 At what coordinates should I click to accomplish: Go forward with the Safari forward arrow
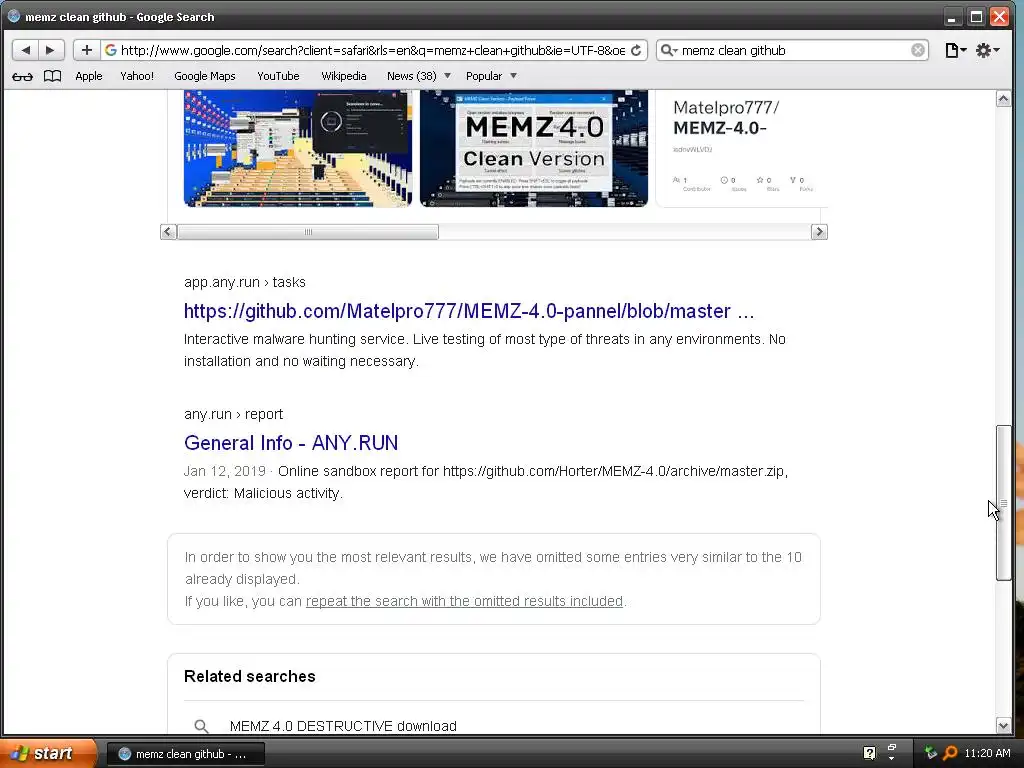pyautogui.click(x=50, y=50)
